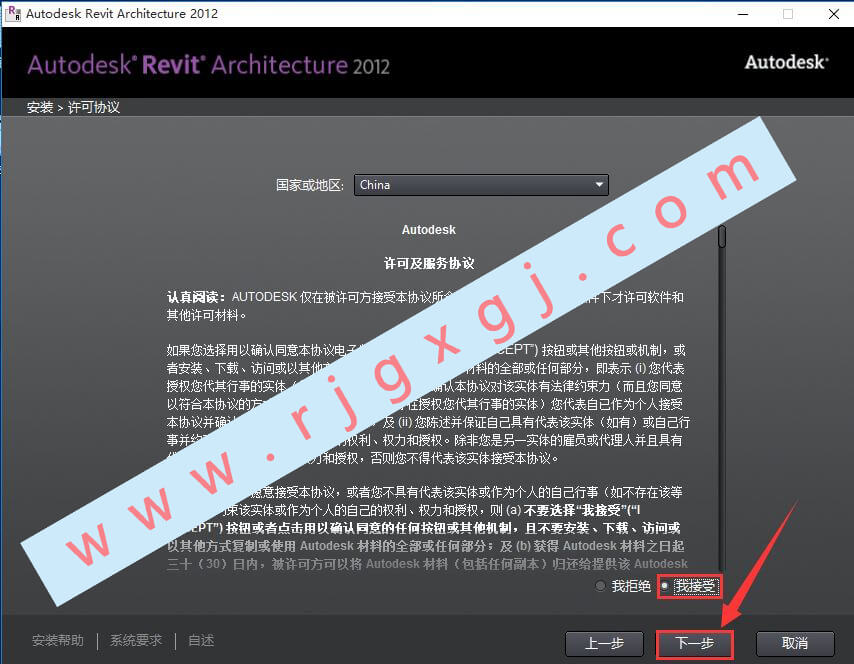Click the 上一步 (Back) button
This screenshot has height=664, width=854.
pyautogui.click(x=604, y=643)
